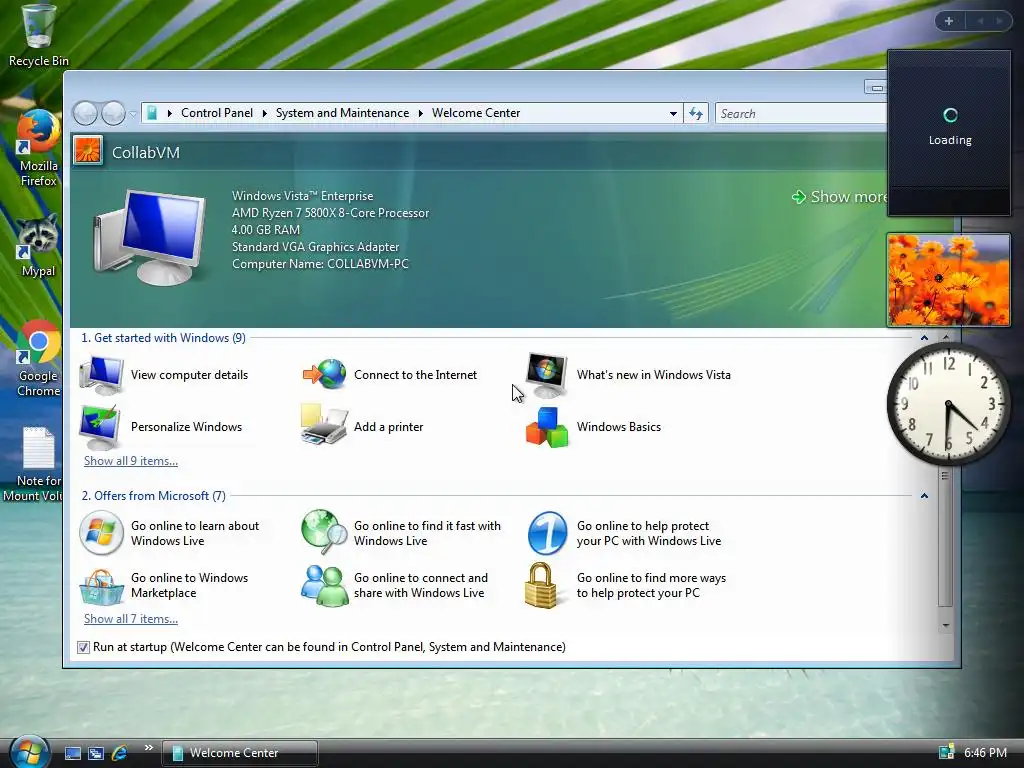The image size is (1024, 768).
Task: Expand the Quick Launch overflow chevron
Action: click(149, 747)
